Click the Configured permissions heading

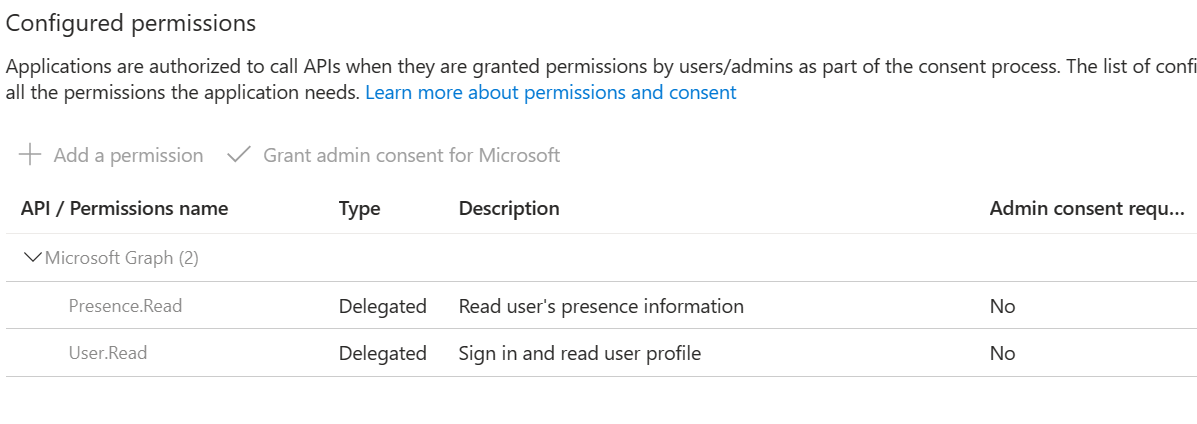coord(130,23)
